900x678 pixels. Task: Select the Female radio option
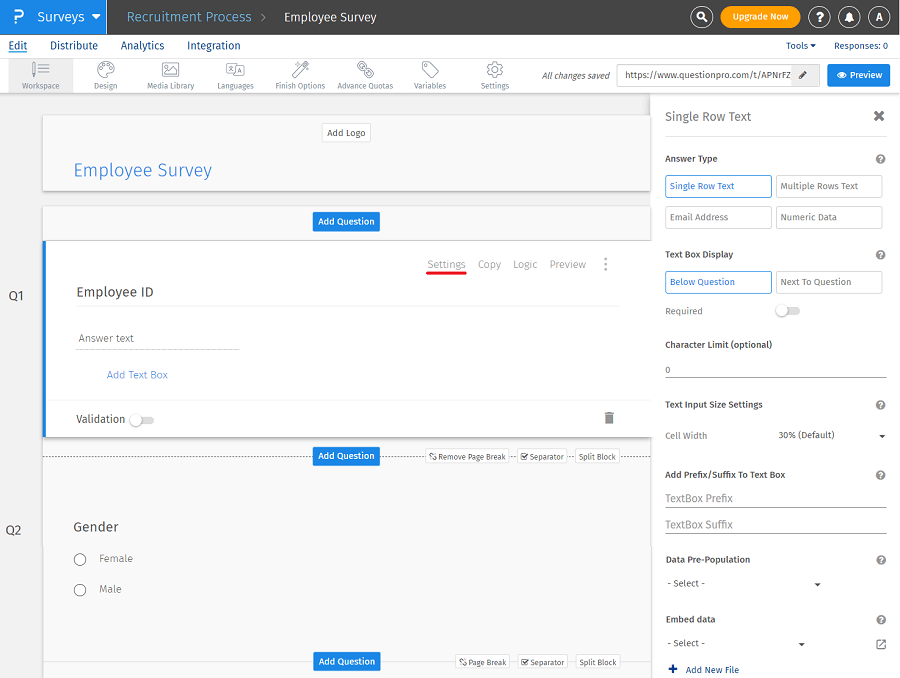(x=80, y=559)
